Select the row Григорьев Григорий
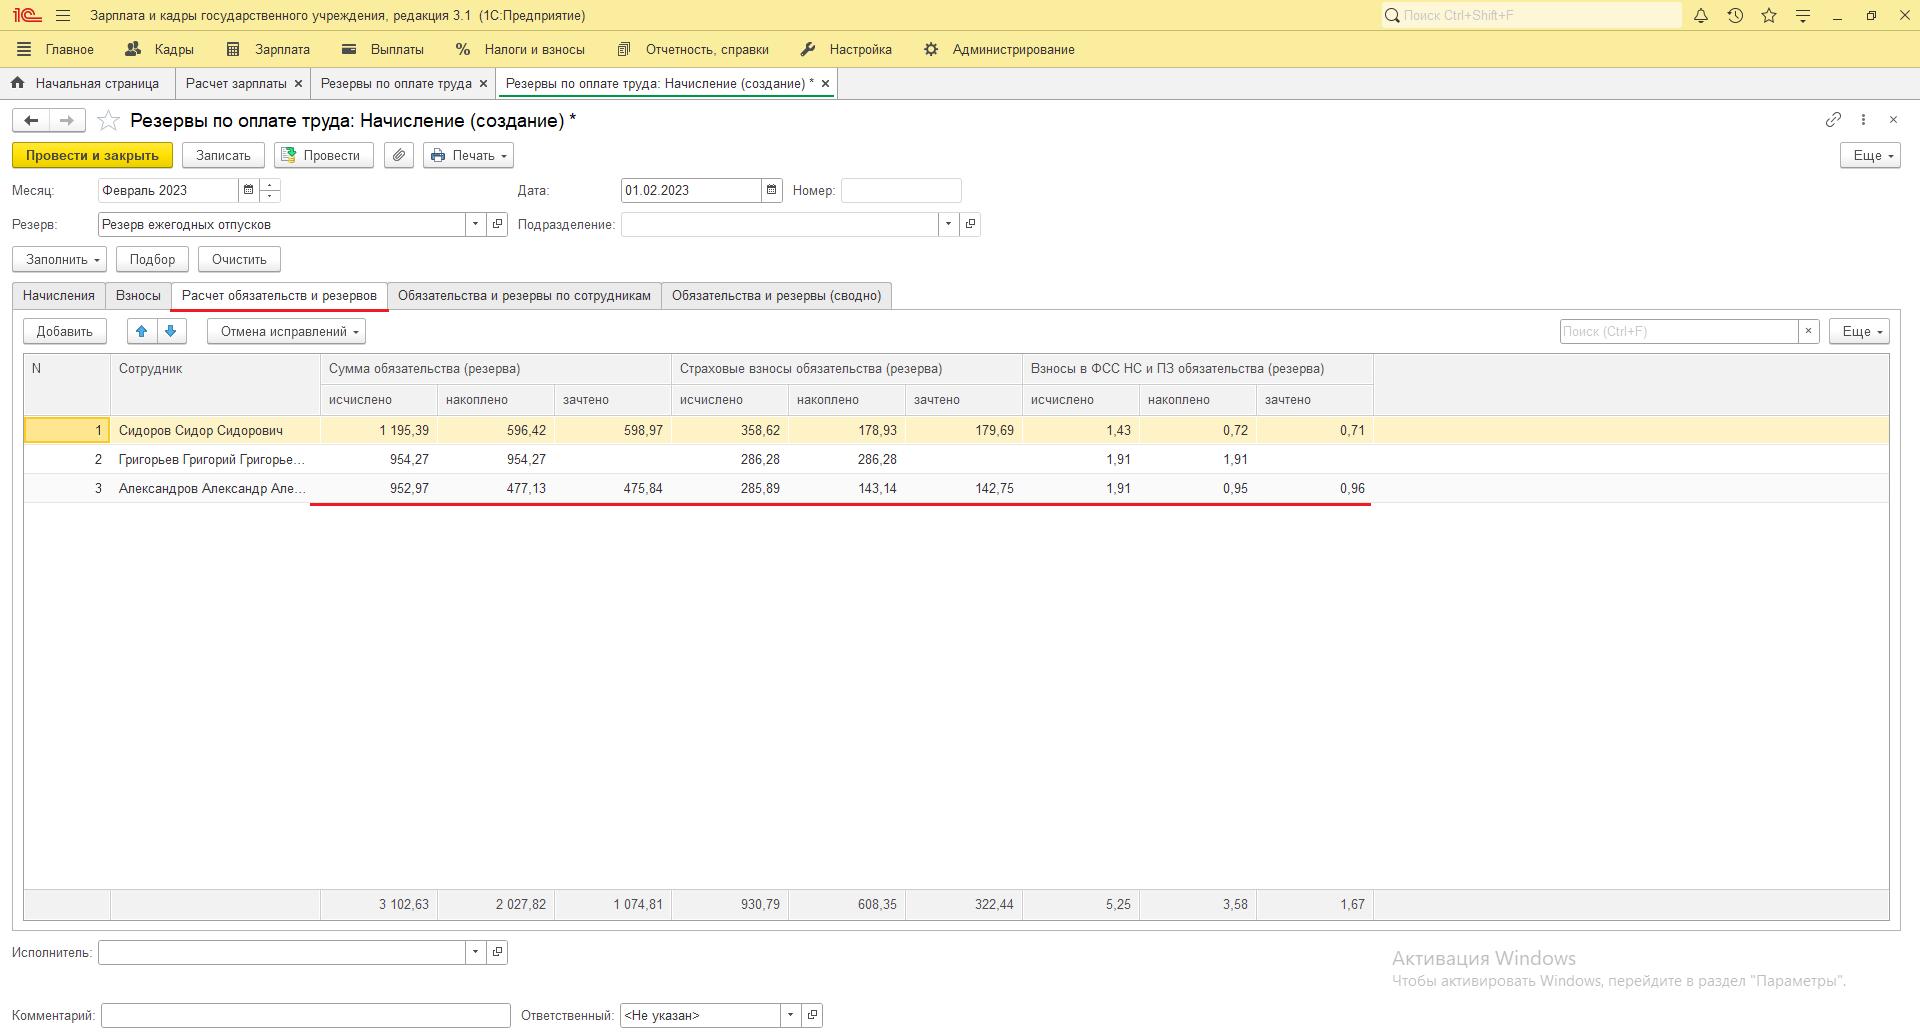This screenshot has width=1920, height=1035. (956, 459)
